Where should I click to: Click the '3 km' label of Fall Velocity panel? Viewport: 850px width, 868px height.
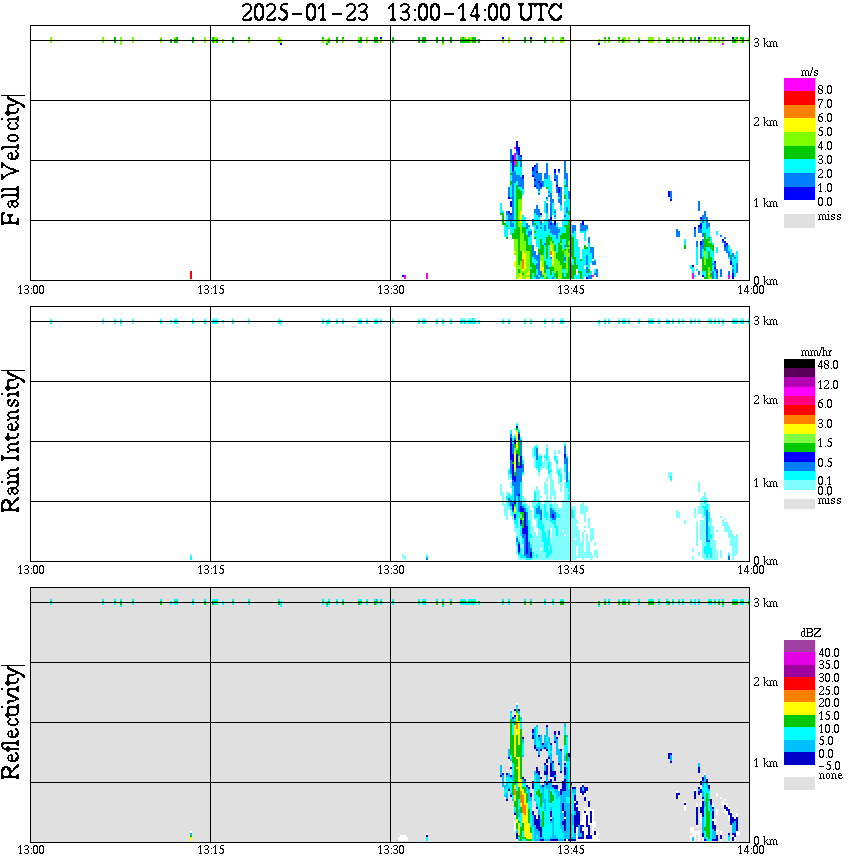765,43
